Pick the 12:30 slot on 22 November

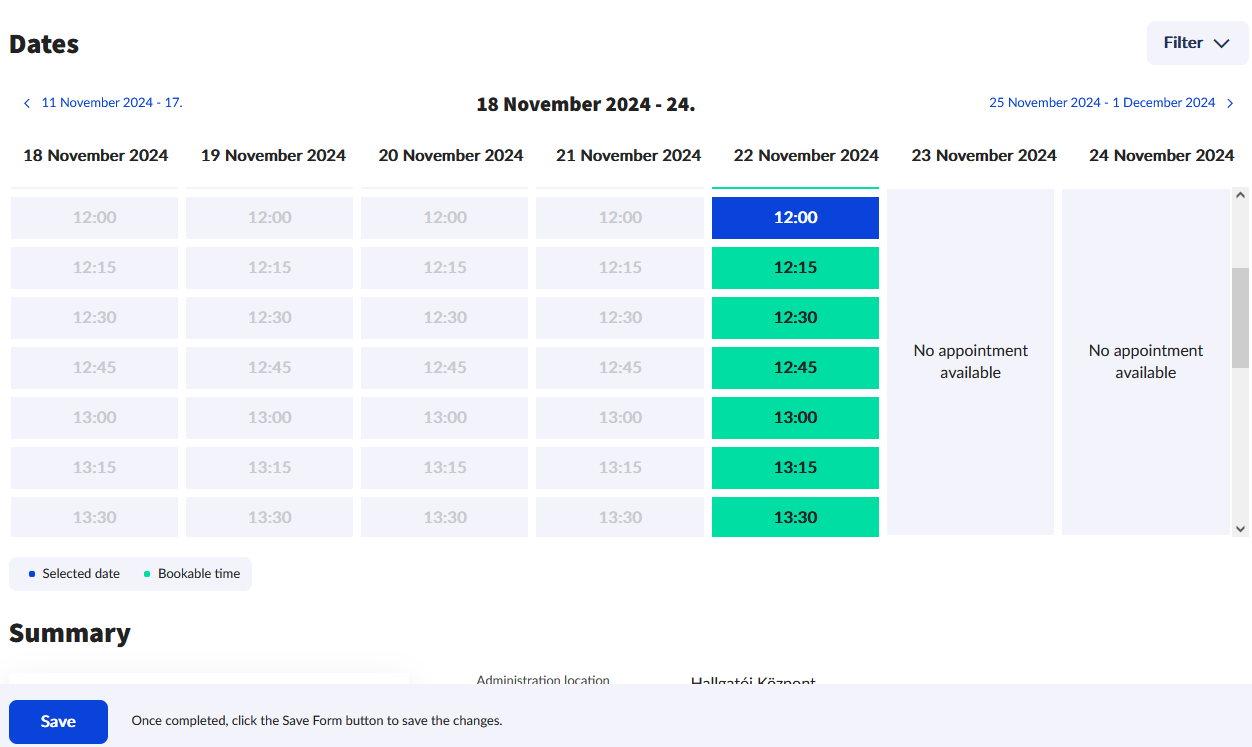(x=795, y=318)
